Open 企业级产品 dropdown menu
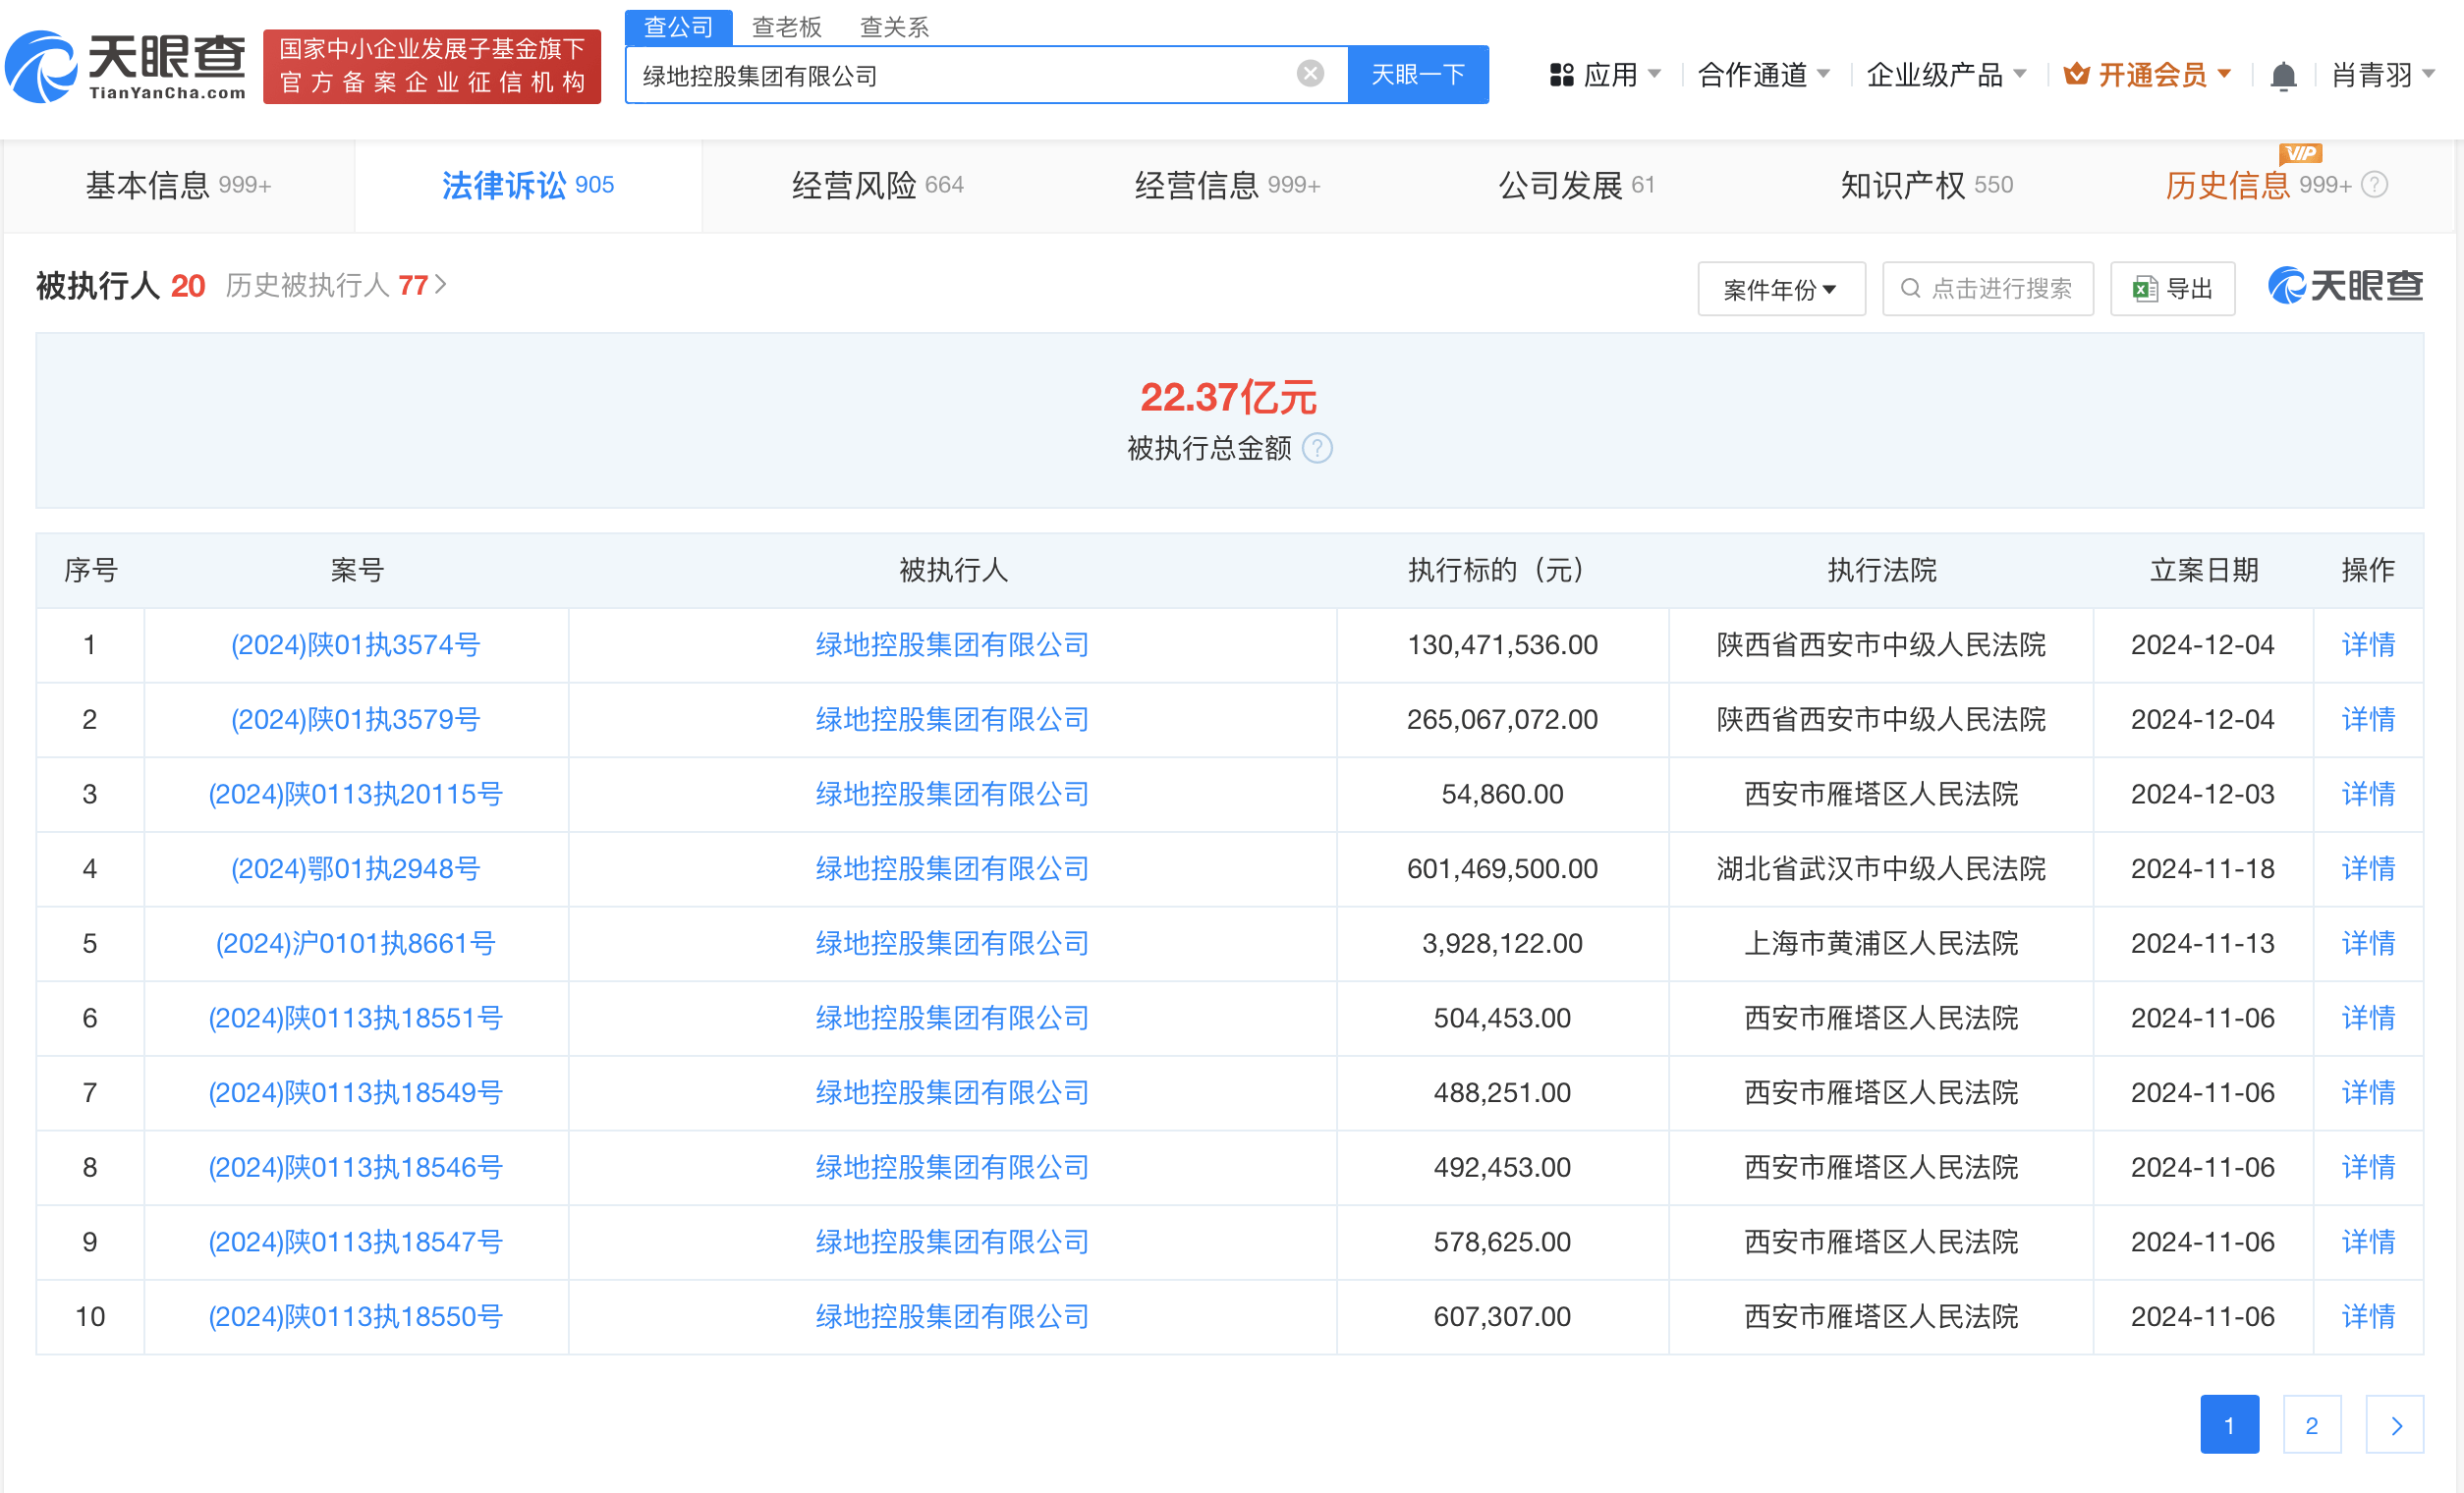The width and height of the screenshot is (2464, 1493). (x=1946, y=75)
